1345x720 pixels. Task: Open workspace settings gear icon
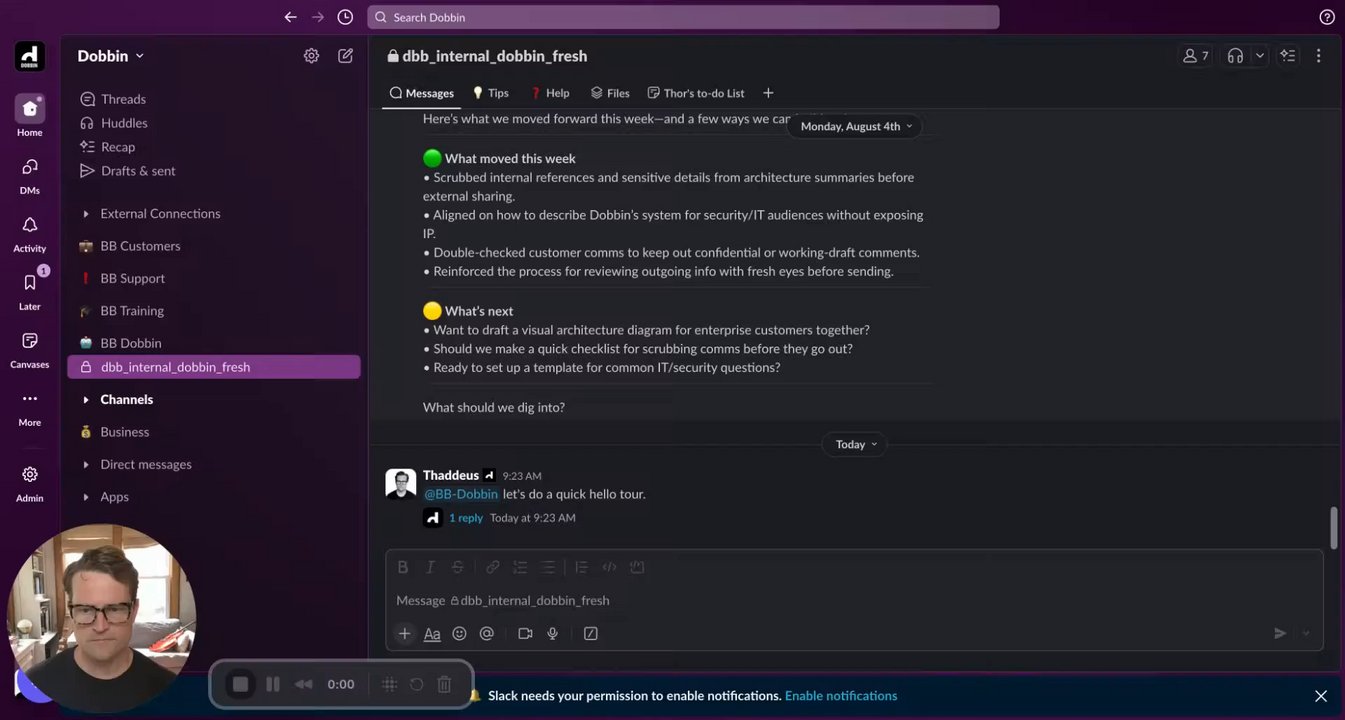311,56
